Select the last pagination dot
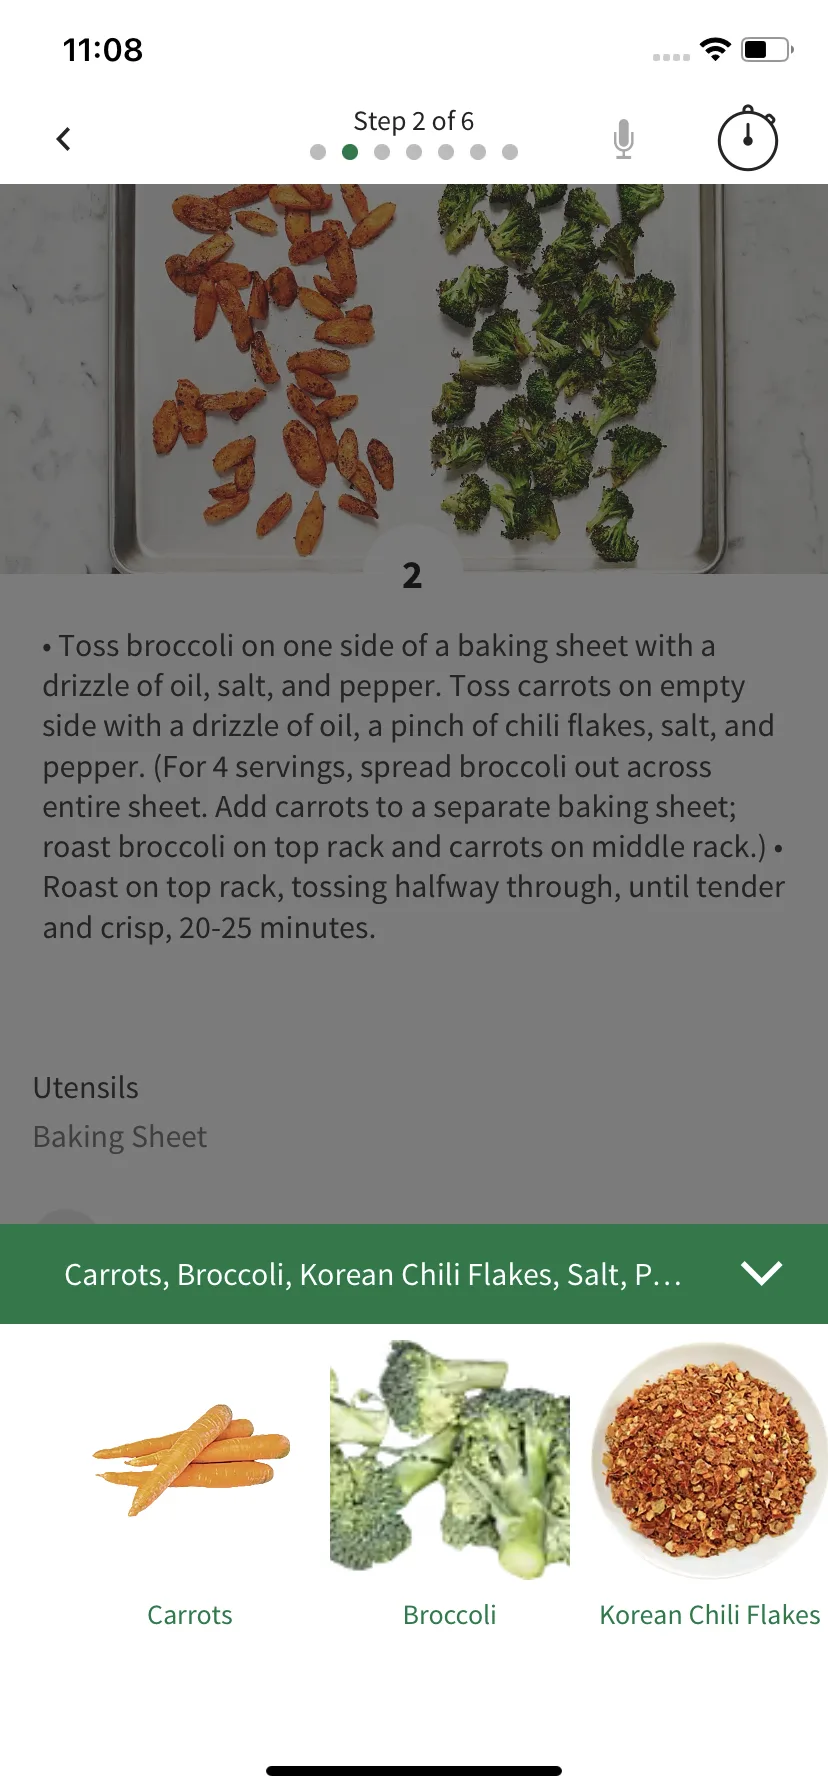The image size is (828, 1792). point(510,152)
